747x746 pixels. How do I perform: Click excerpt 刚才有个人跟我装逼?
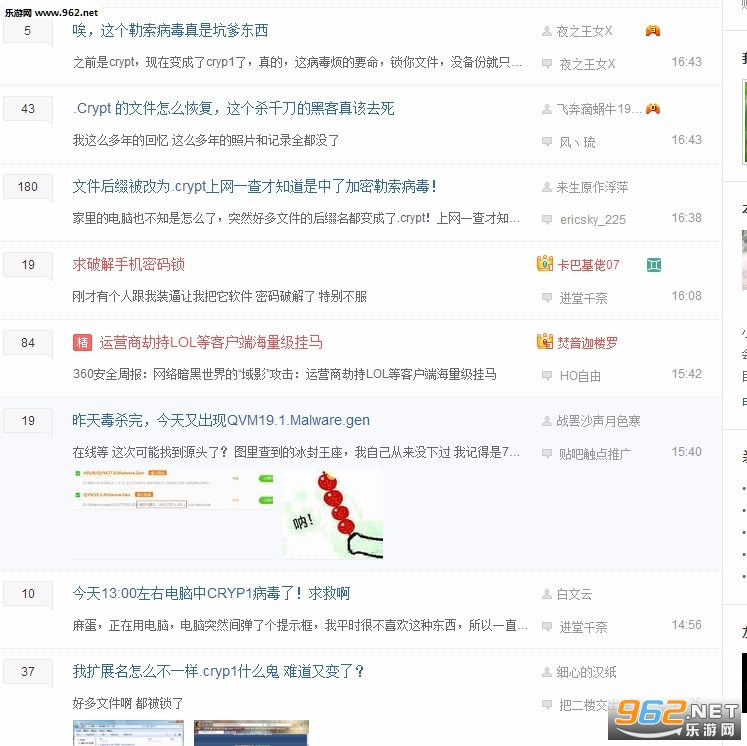coord(220,296)
